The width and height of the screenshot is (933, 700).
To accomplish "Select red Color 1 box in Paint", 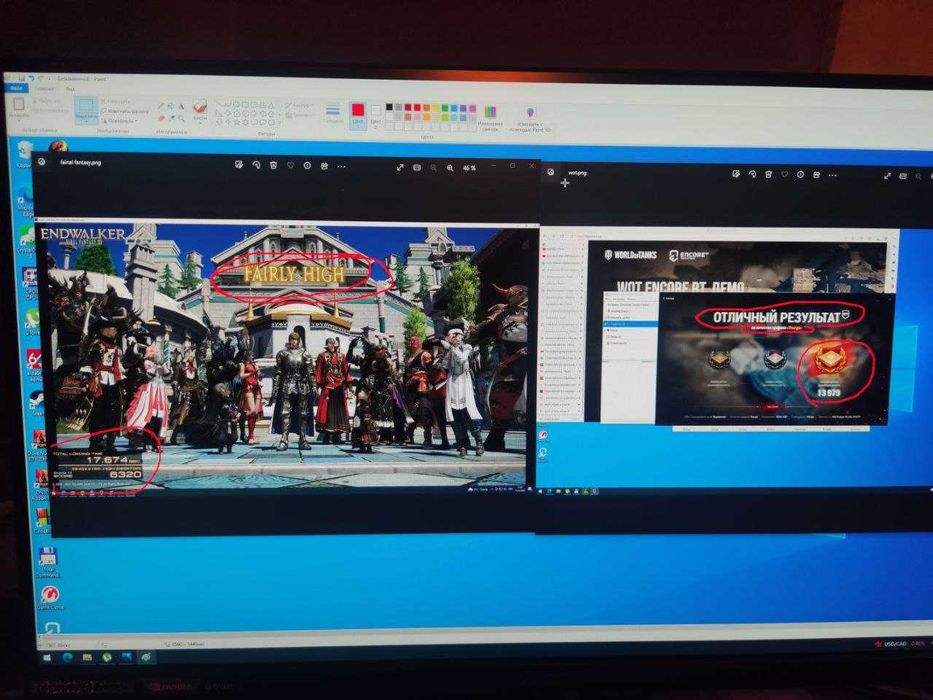I will point(358,114).
